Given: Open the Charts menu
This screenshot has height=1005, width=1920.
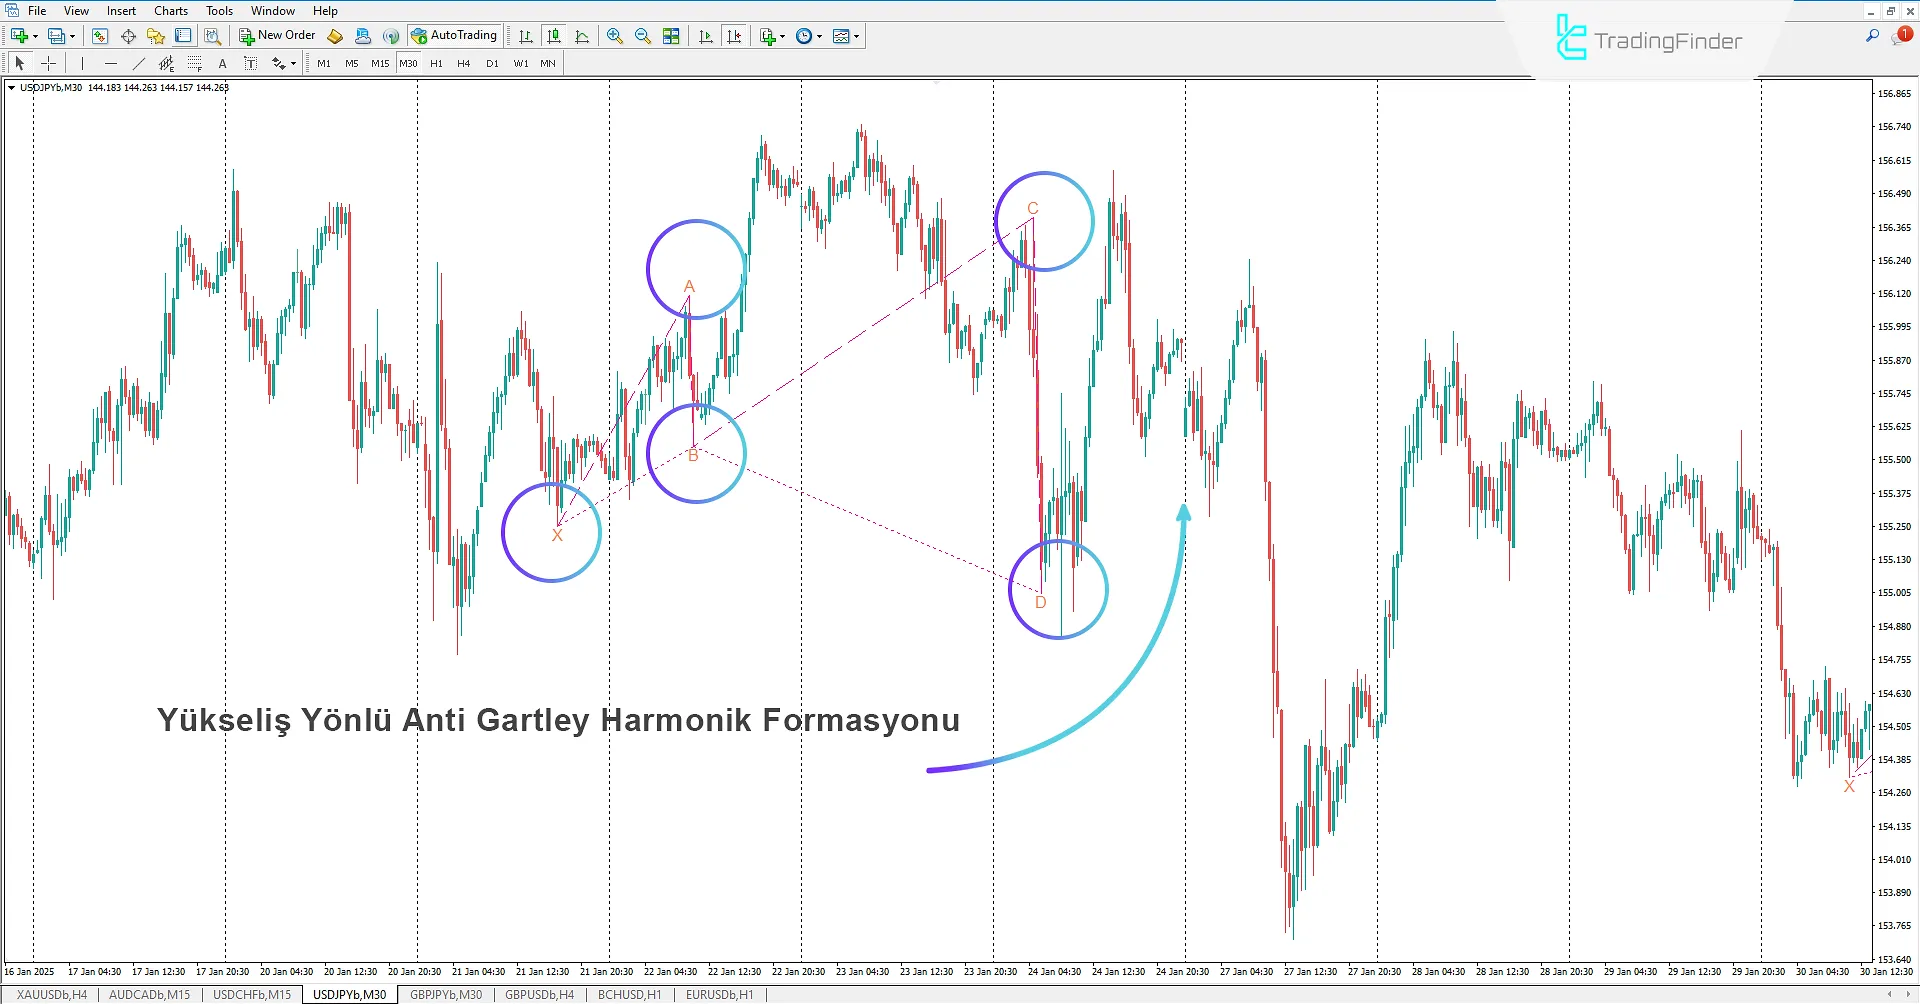Looking at the screenshot, I should [x=170, y=10].
